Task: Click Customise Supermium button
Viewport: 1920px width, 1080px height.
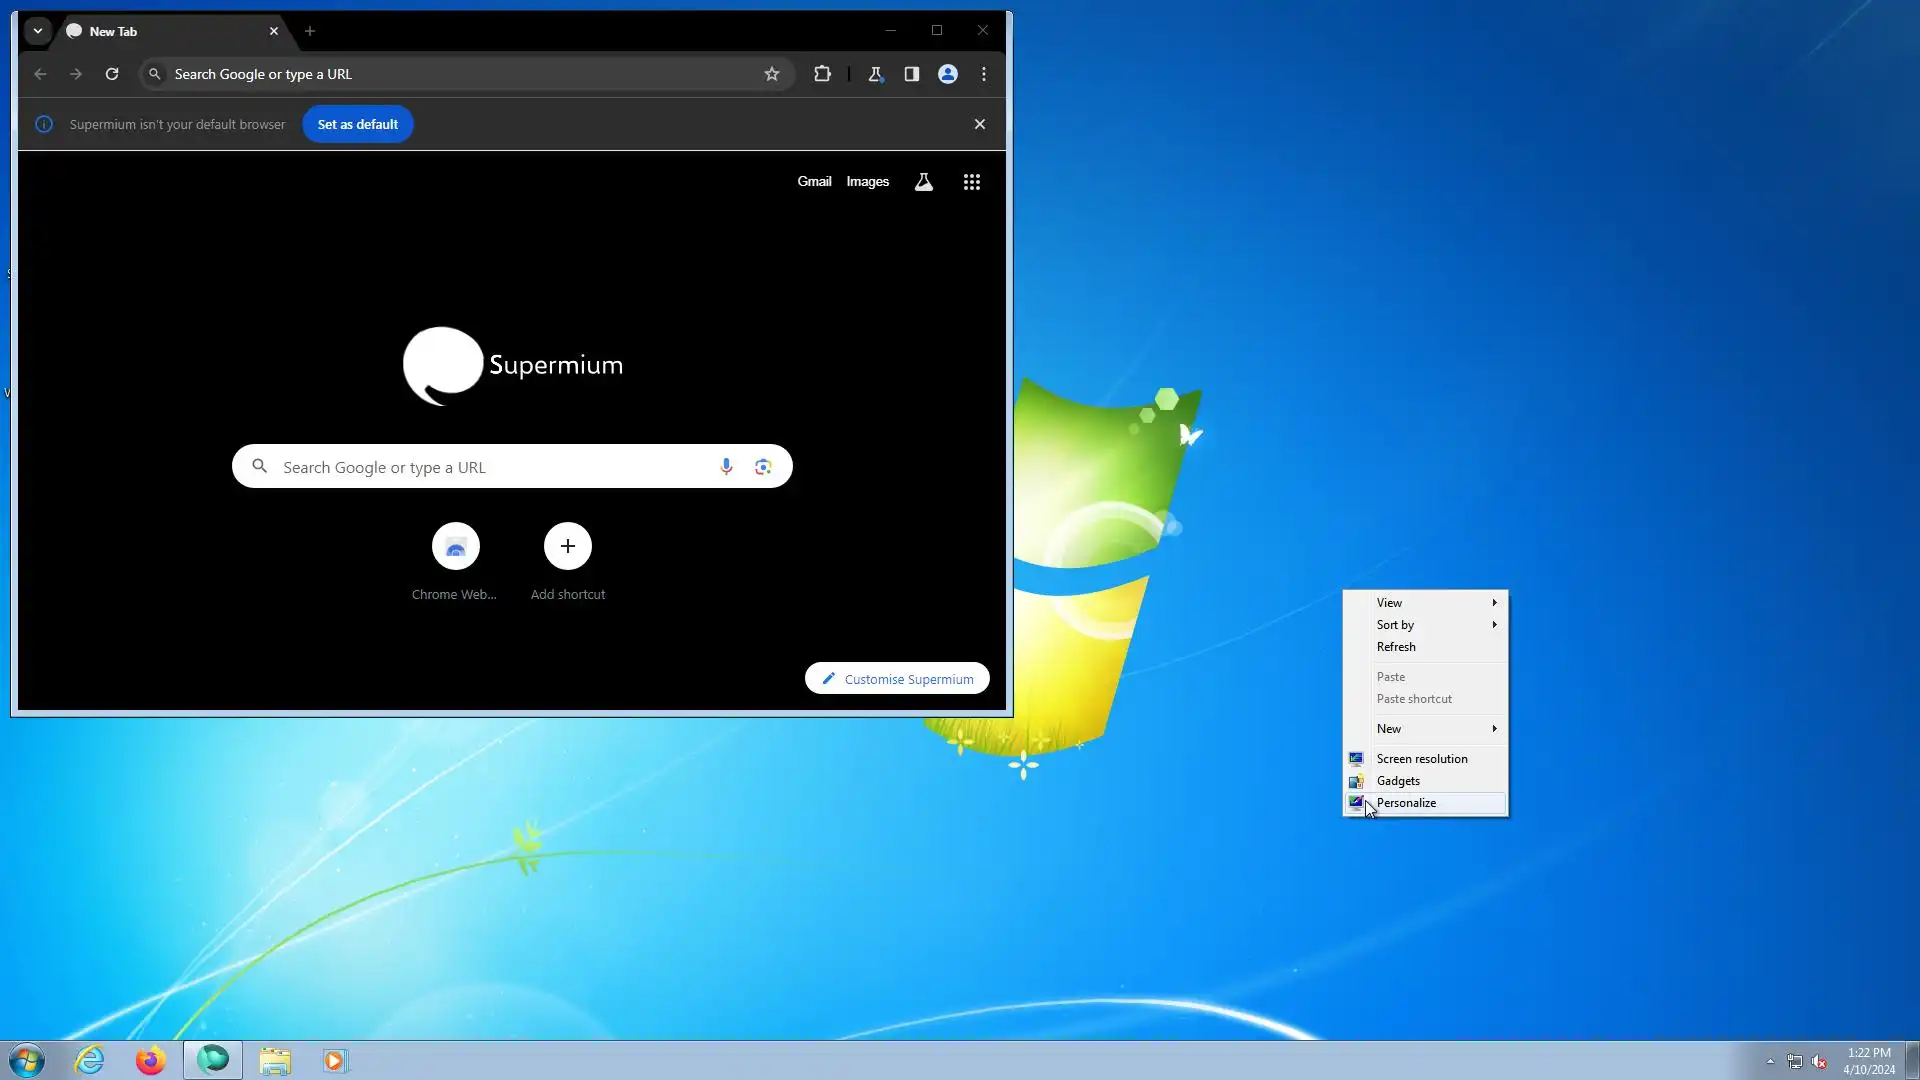Action: [897, 679]
